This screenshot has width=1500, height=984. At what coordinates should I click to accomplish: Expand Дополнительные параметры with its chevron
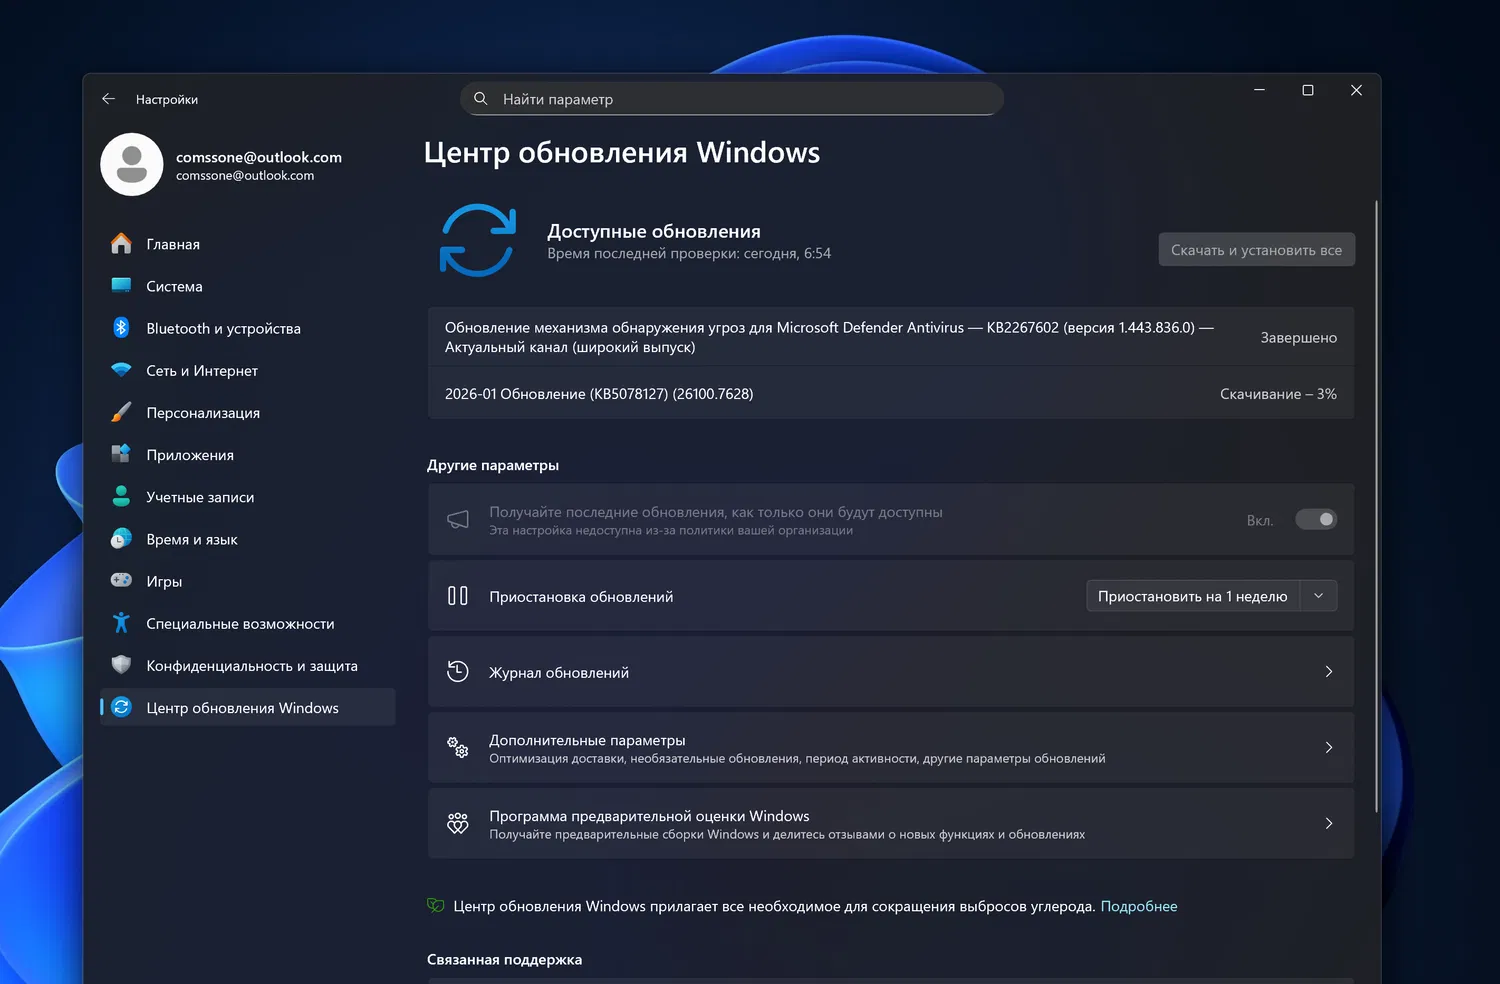tap(1329, 748)
